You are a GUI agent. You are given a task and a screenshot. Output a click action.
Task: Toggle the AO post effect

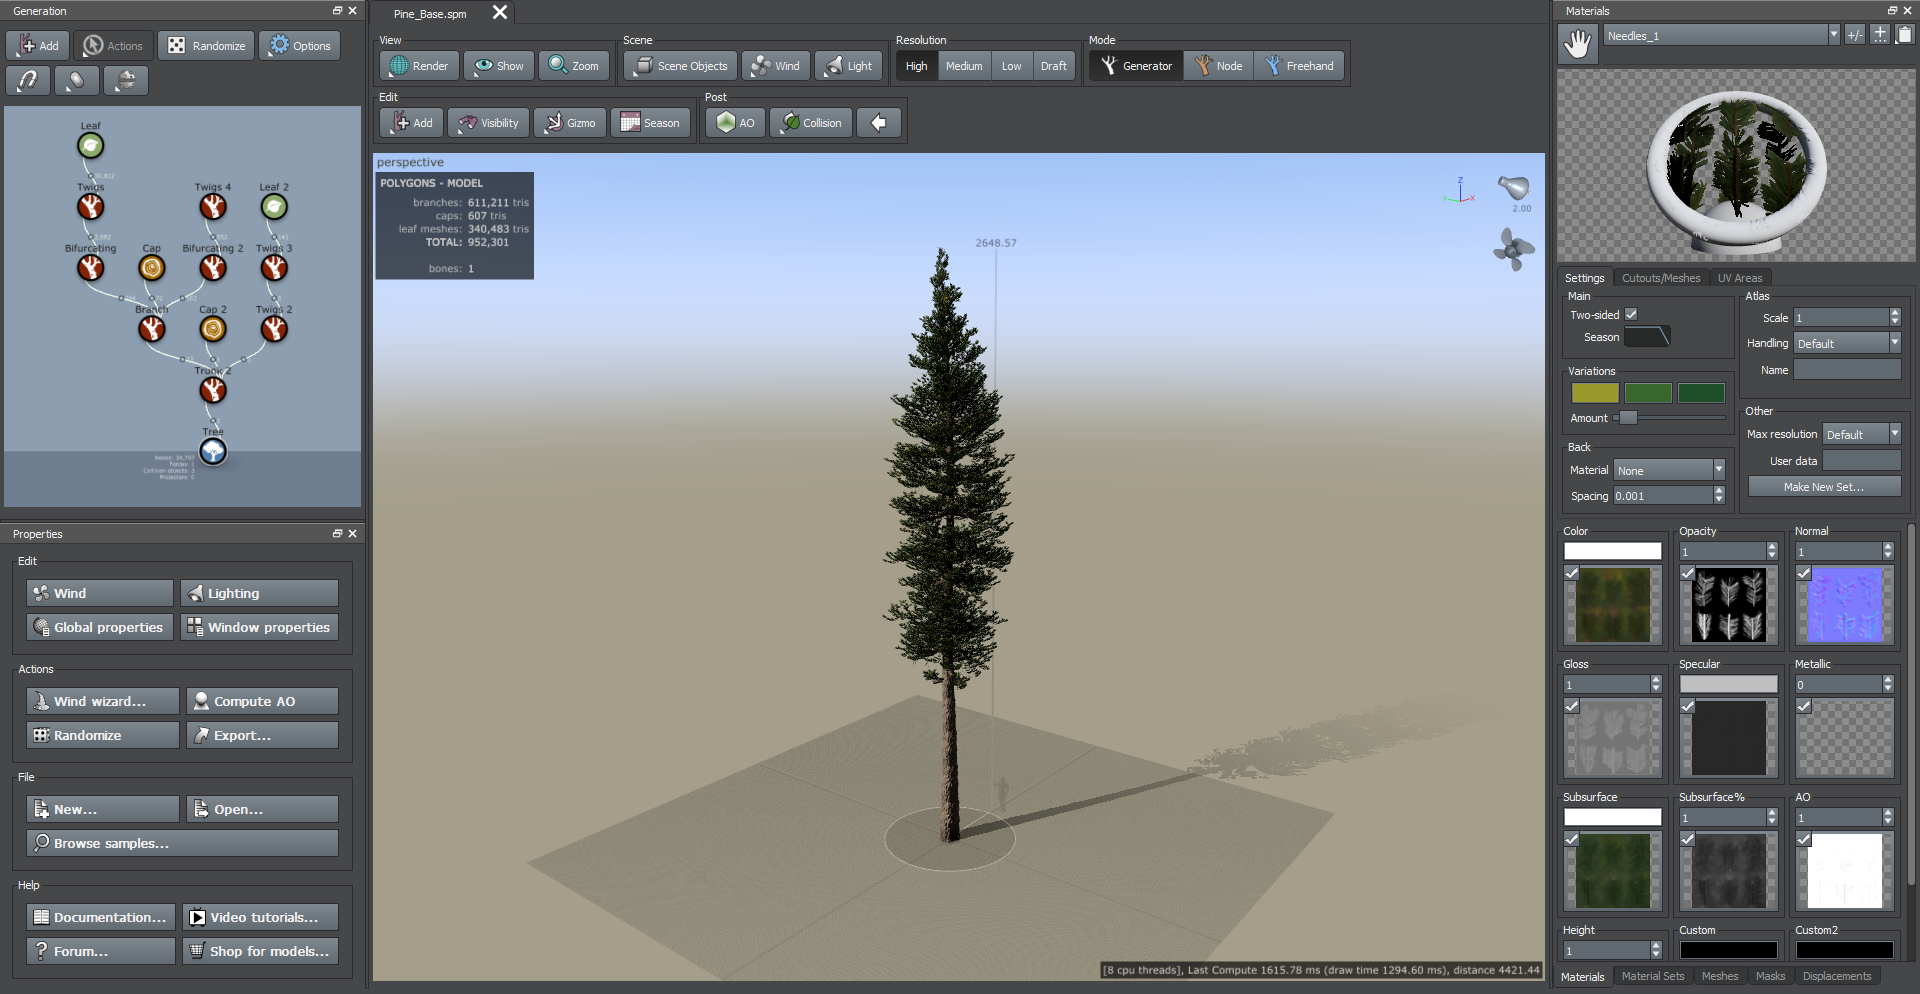(735, 123)
